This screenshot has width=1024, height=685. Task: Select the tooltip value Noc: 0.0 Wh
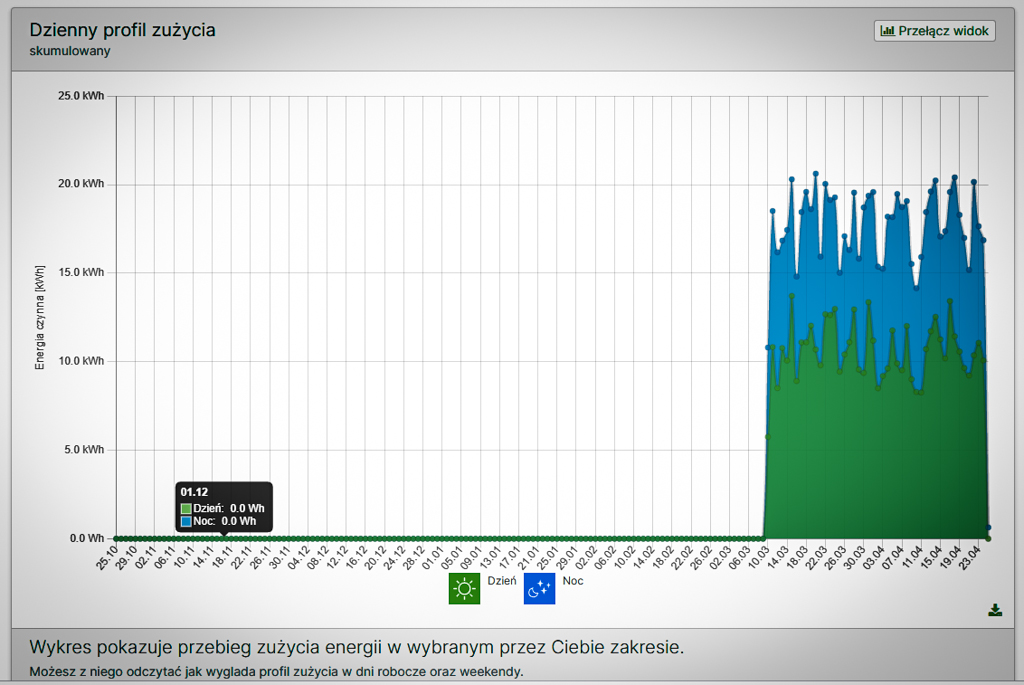coord(225,521)
